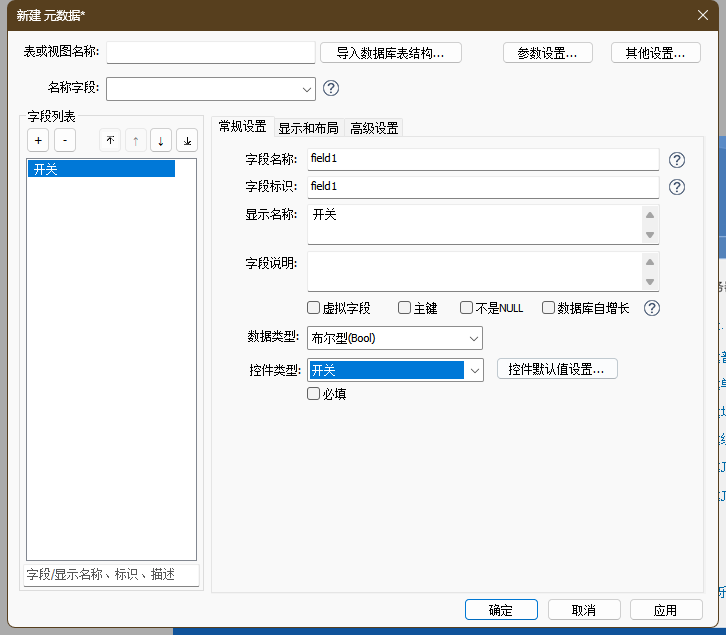Open help for 字段名称 field
The image size is (726, 635).
coord(677,160)
